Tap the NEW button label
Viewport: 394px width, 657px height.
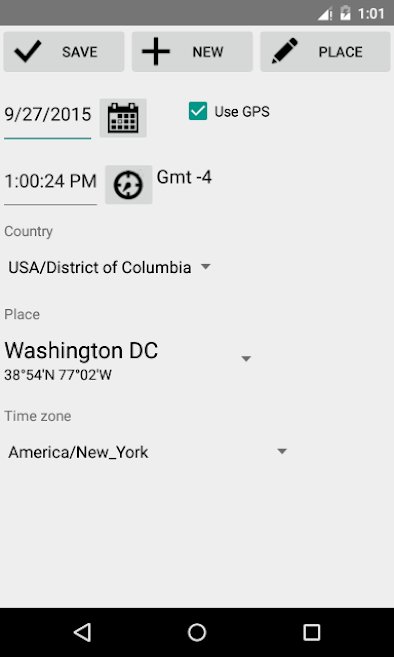(208, 52)
